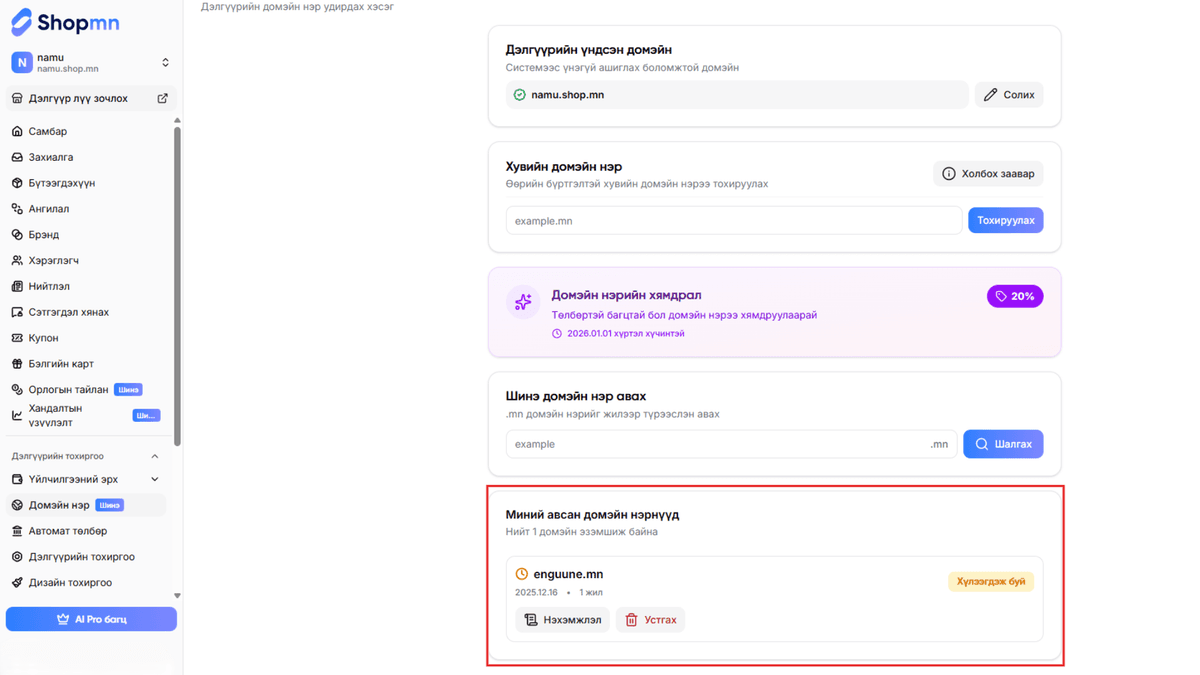This screenshot has width=1200, height=675.
Task: Click the example.mn custom domain input field
Action: click(733, 221)
